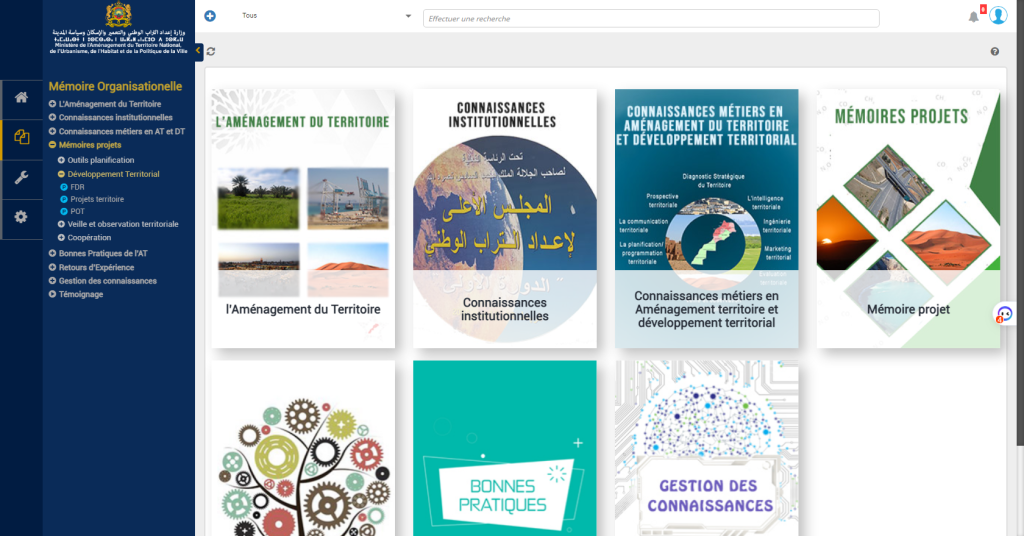Select 'FDR' item in the tree
Viewport: 1024px width, 536px height.
[x=77, y=187]
